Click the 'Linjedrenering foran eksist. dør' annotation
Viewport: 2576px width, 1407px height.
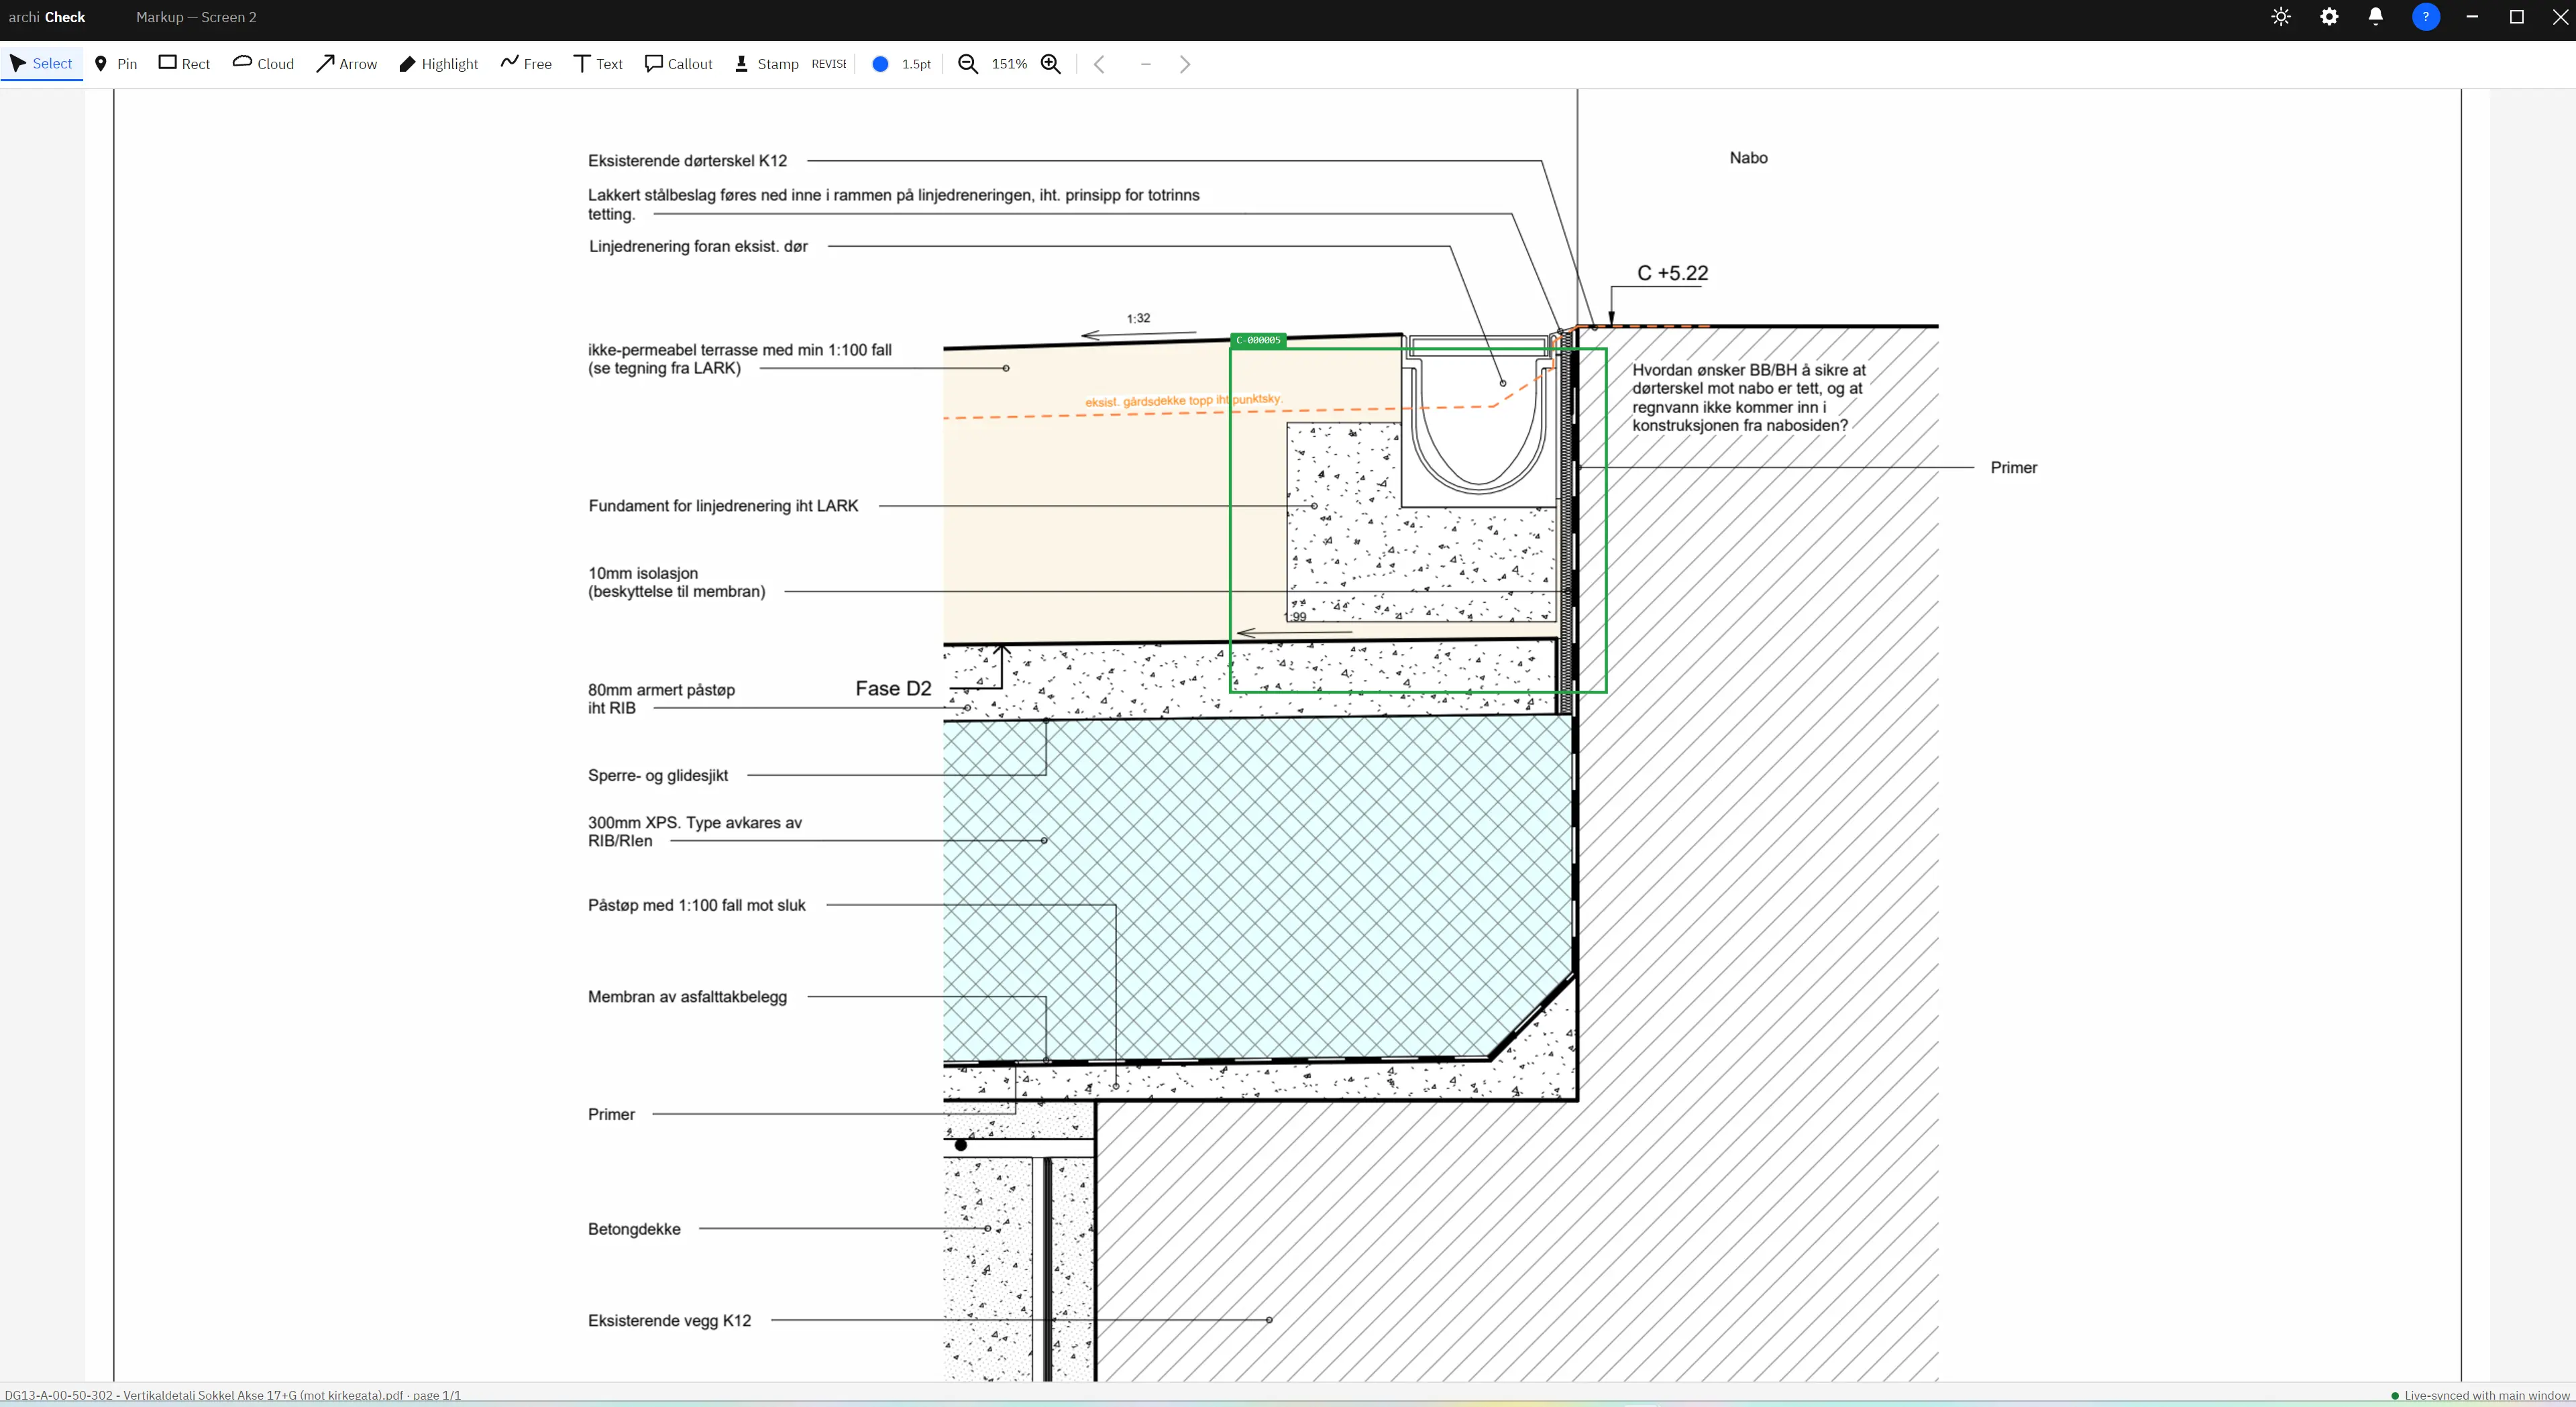point(698,247)
